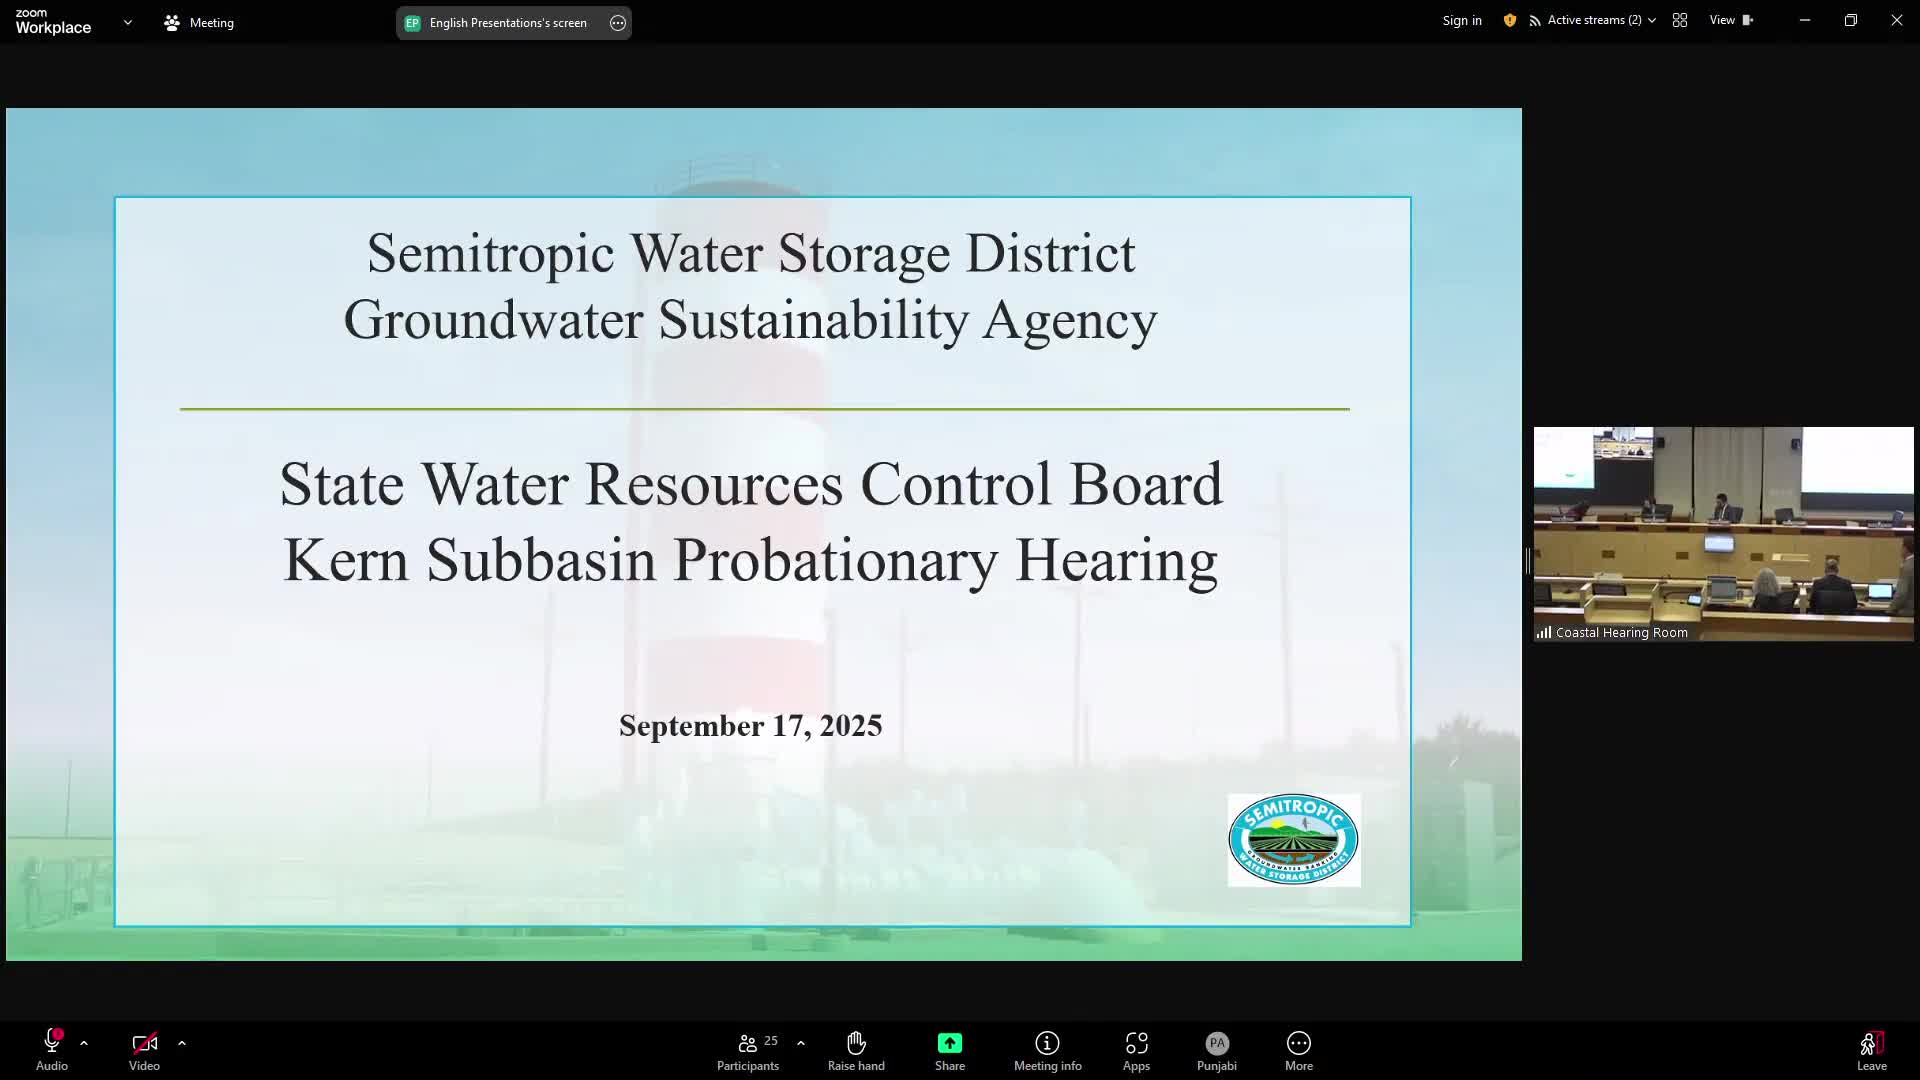Raise hand in the meeting

click(x=856, y=1050)
